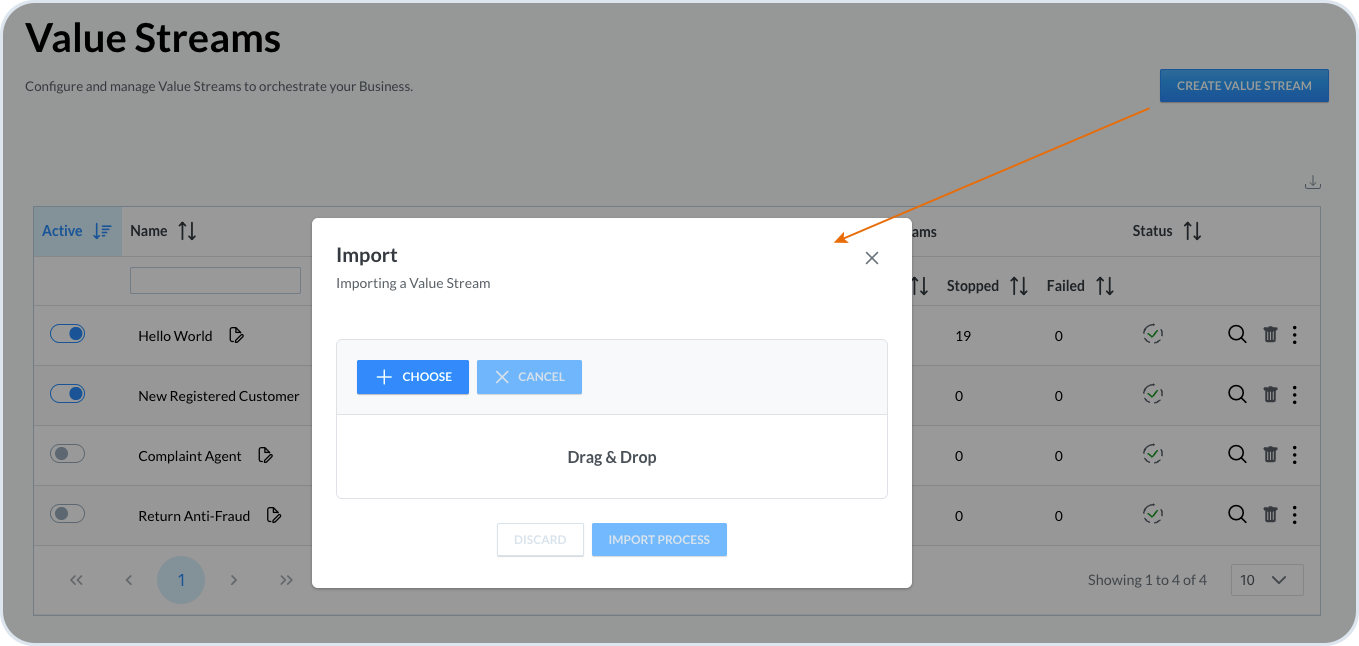Screen dimensions: 1359x646
Task: Open the rows-per-page dropdown showing 10
Action: (1267, 580)
